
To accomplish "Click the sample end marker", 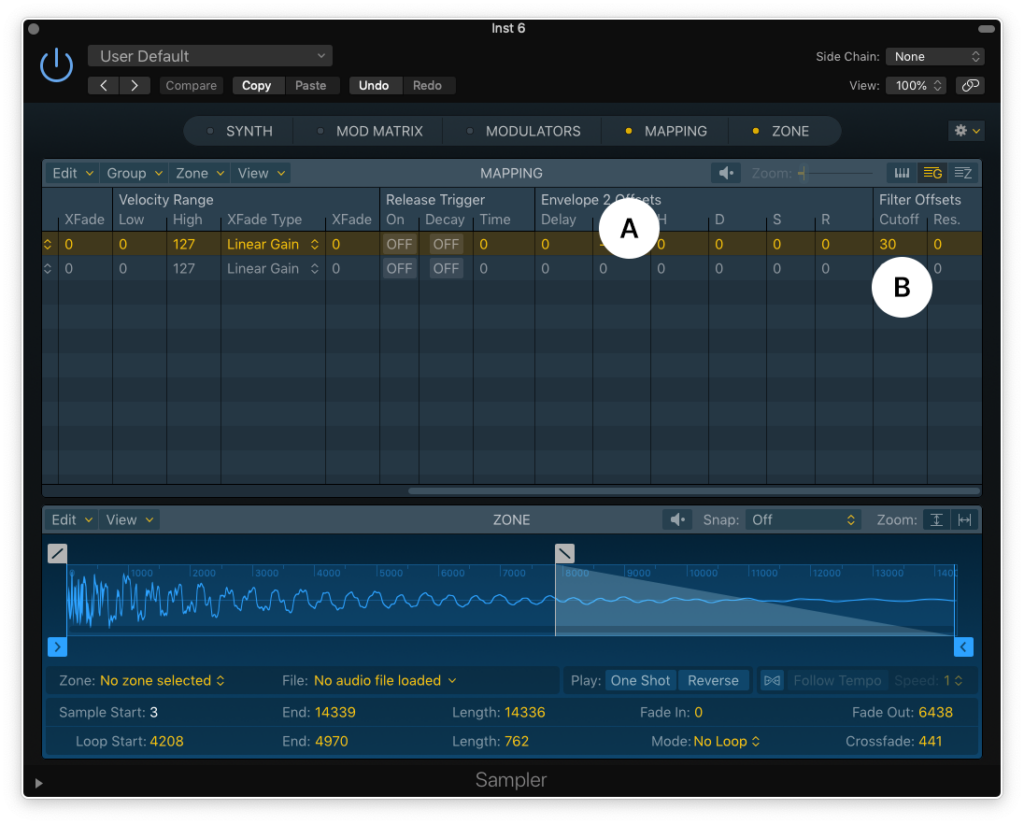I will pyautogui.click(x=963, y=647).
